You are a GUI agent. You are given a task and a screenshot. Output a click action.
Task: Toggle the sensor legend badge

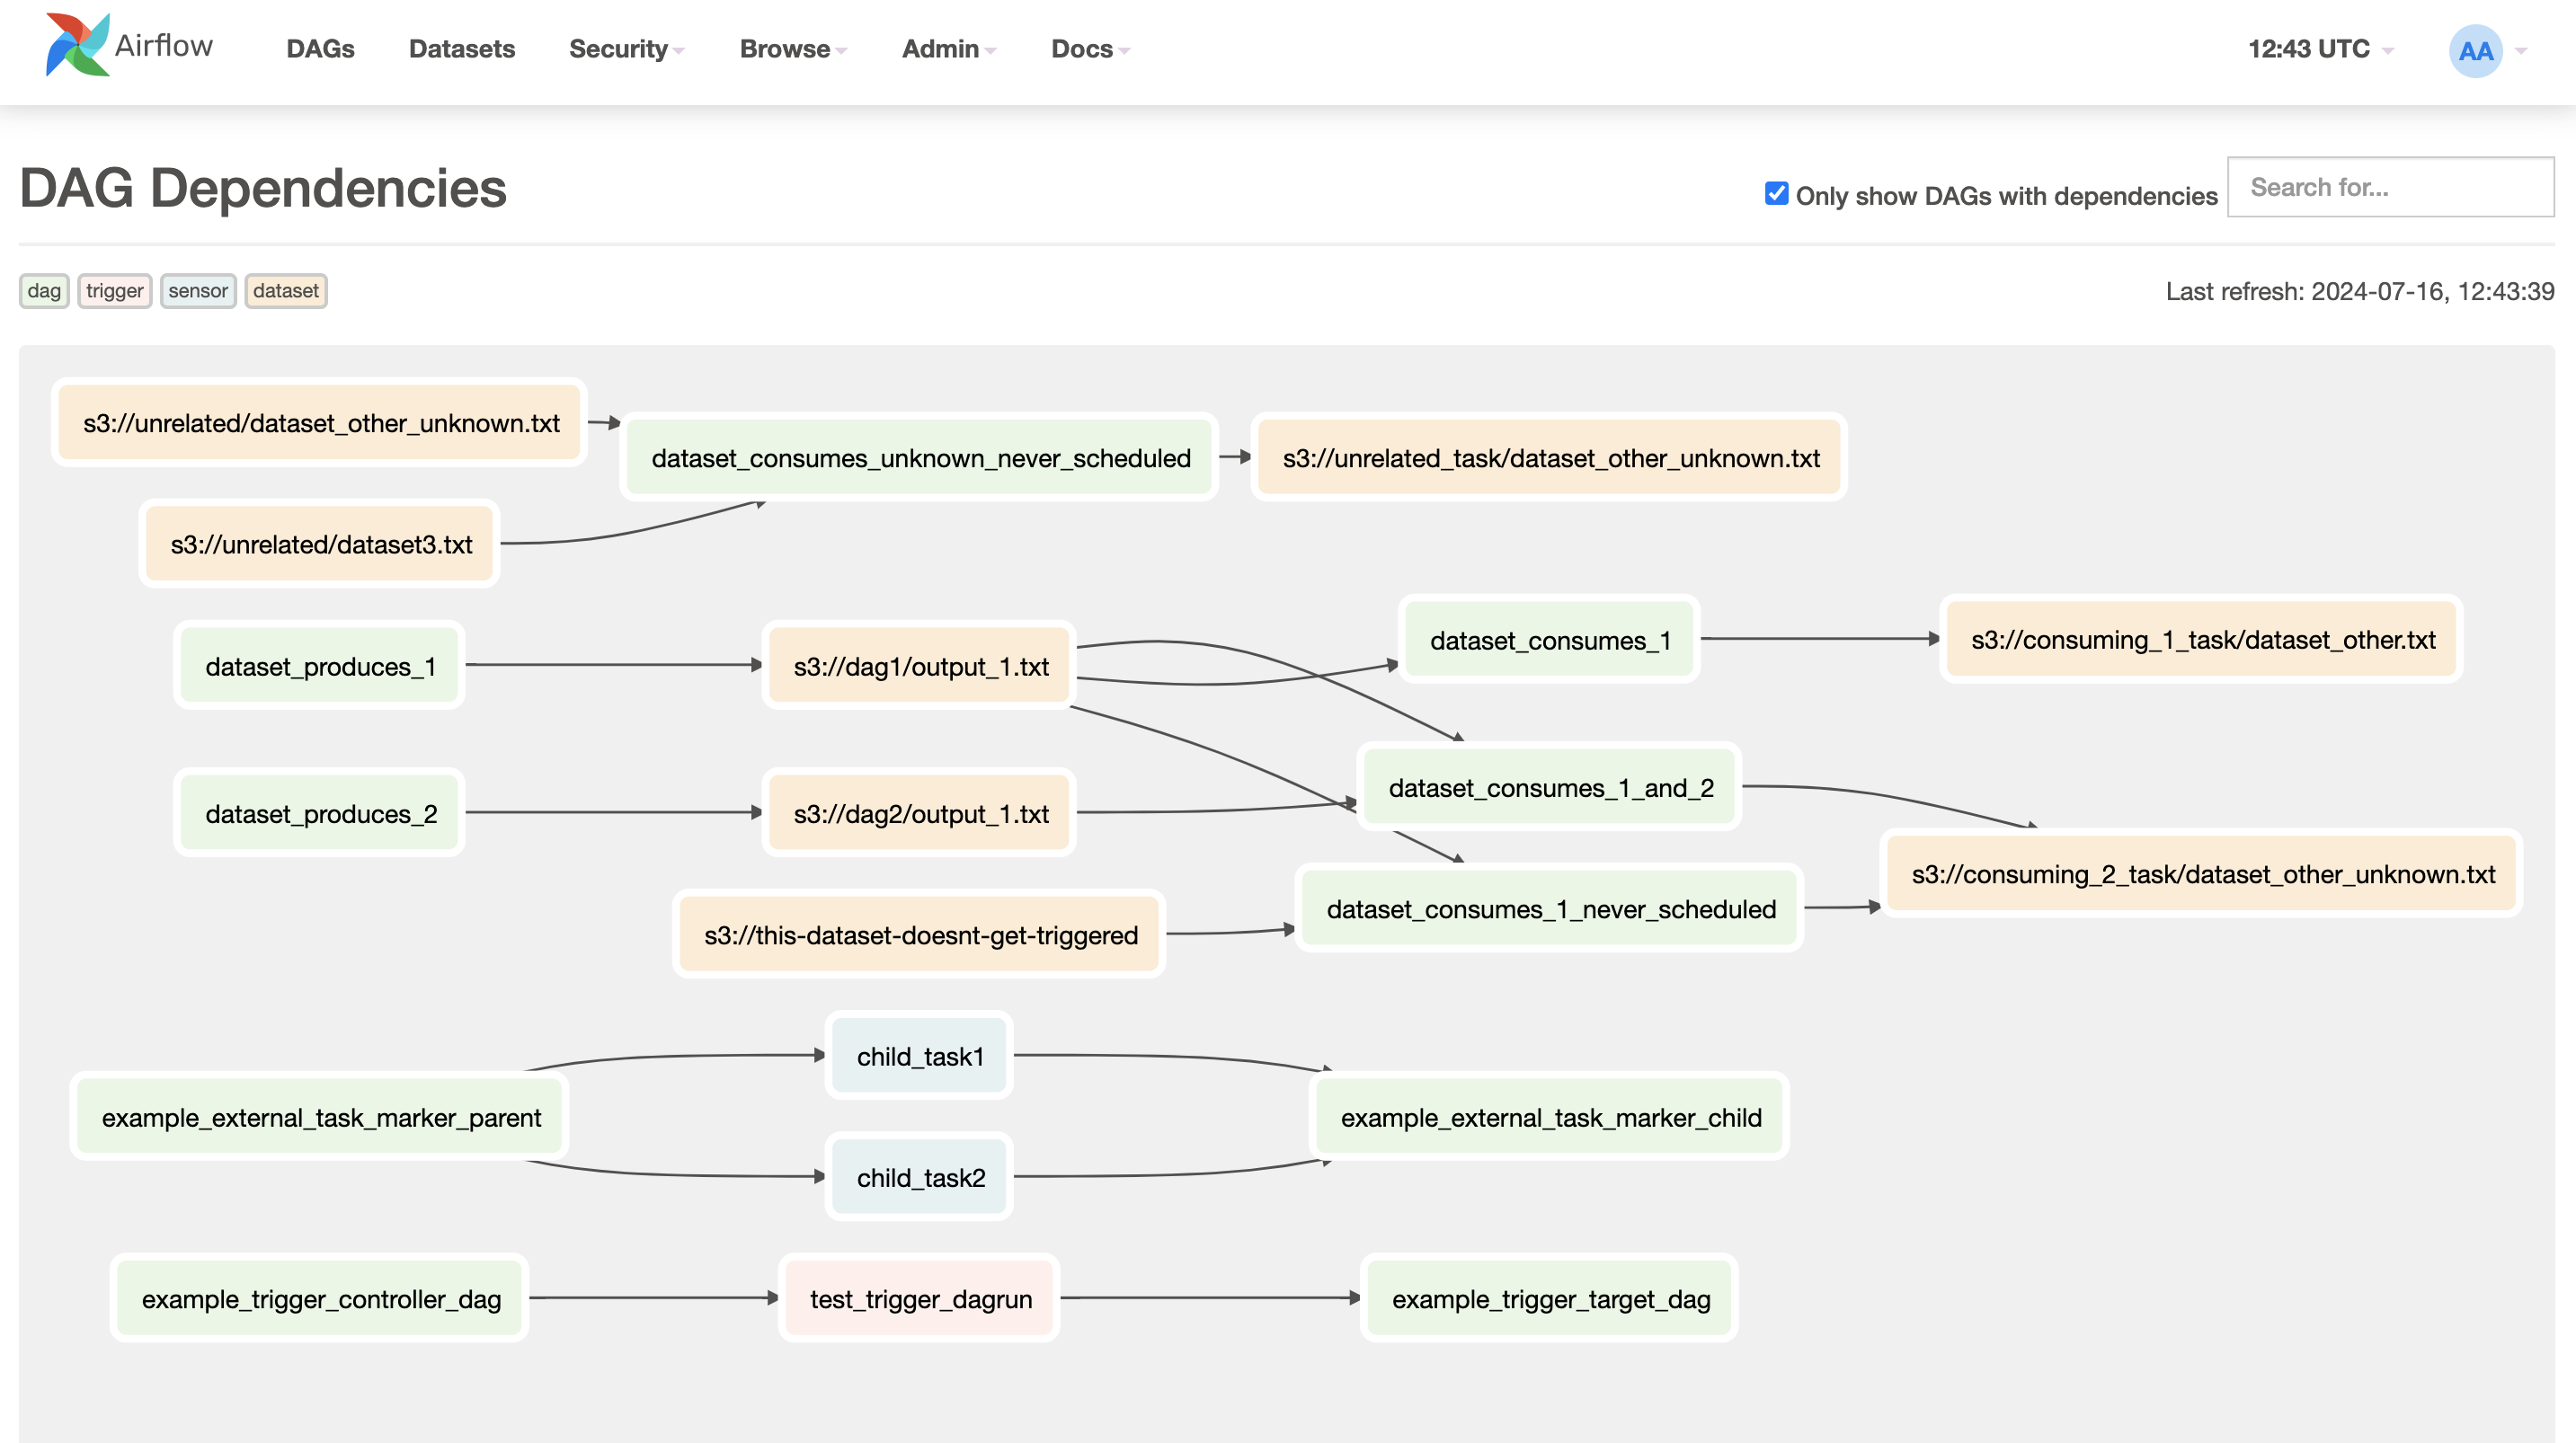197,291
